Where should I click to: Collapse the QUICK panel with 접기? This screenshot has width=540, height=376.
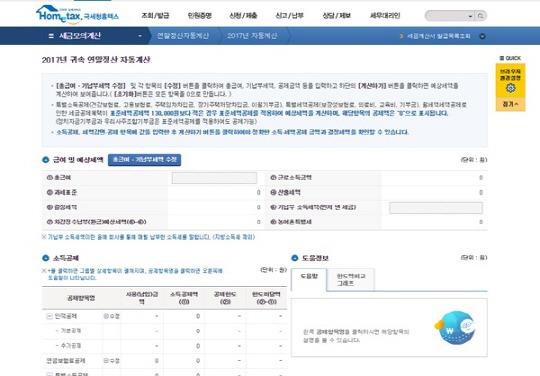[510, 104]
